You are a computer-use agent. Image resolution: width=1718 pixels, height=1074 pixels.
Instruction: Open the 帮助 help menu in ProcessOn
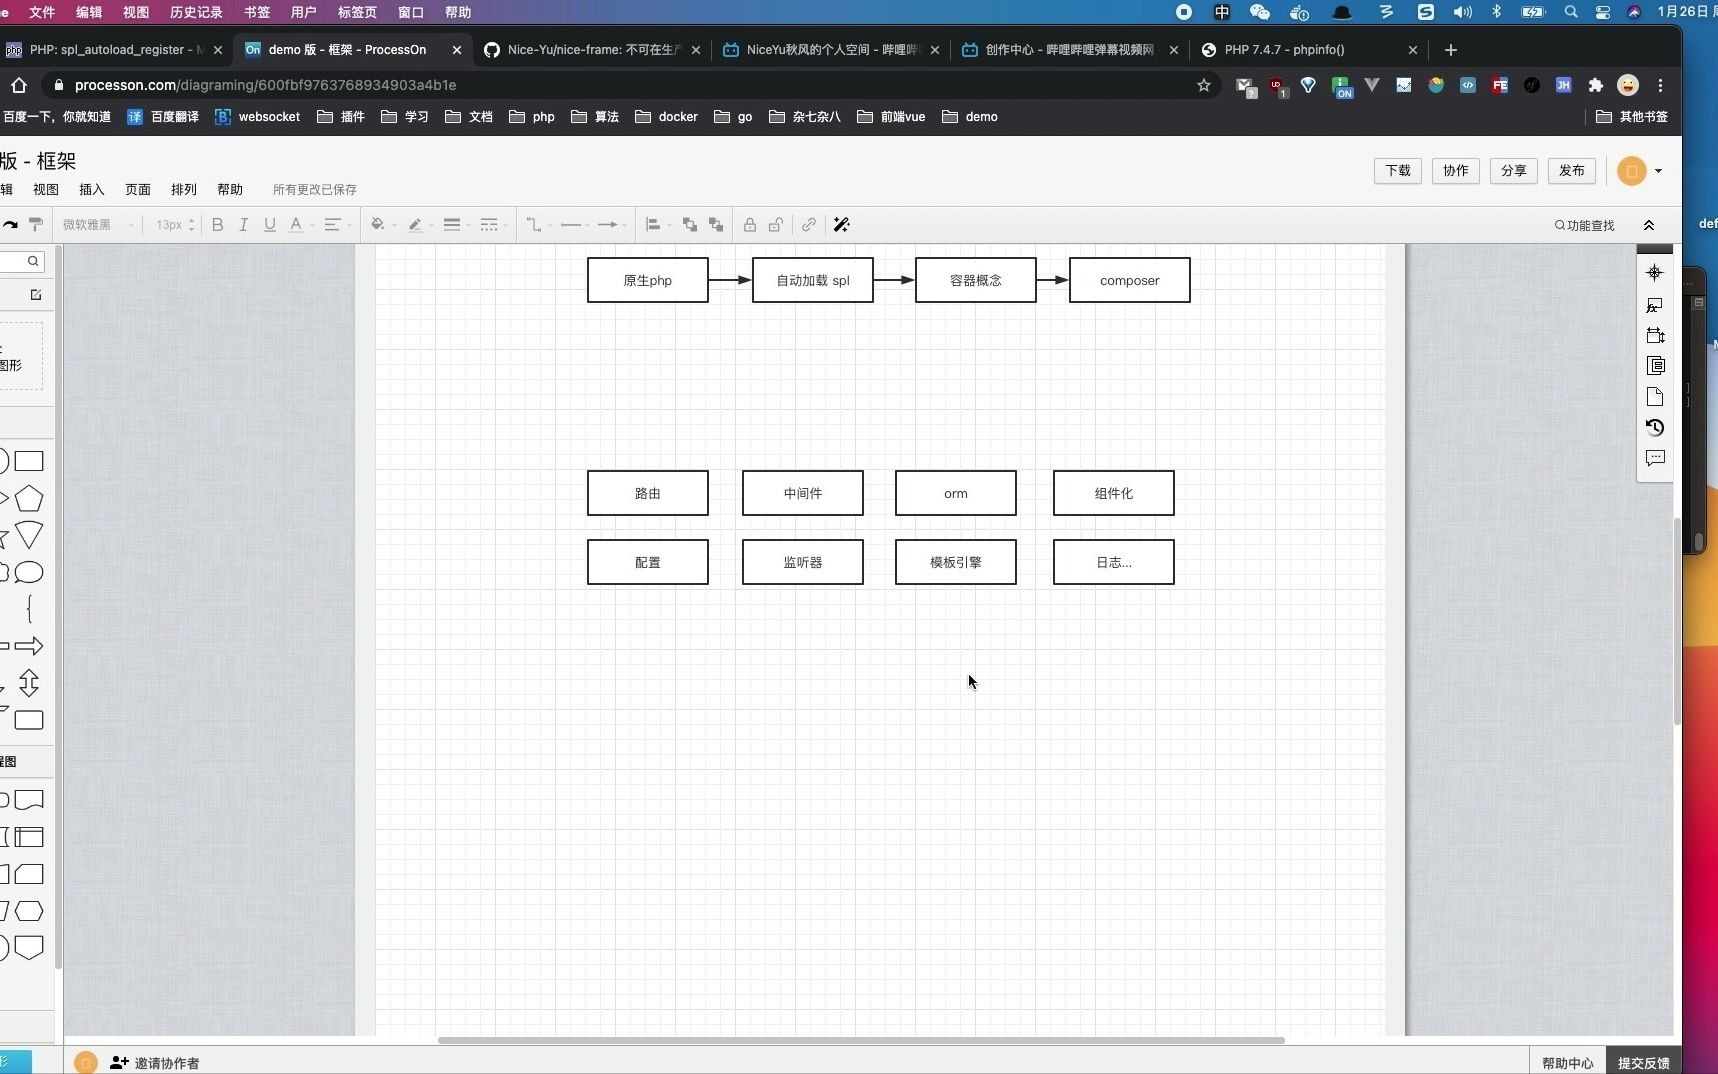point(230,189)
